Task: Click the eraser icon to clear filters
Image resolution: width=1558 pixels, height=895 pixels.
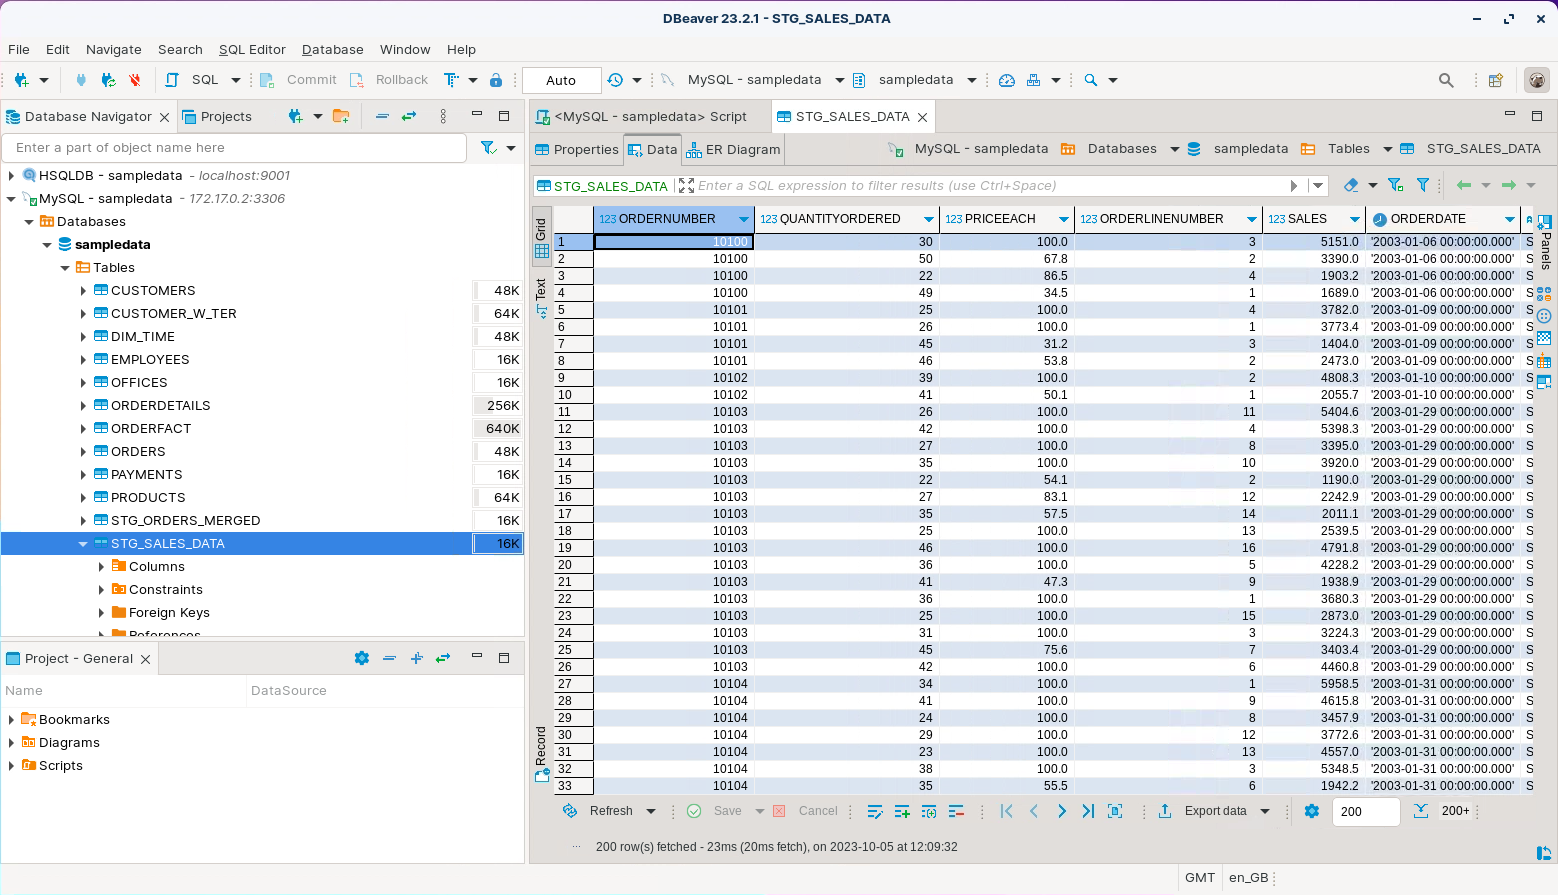Action: [x=1351, y=185]
